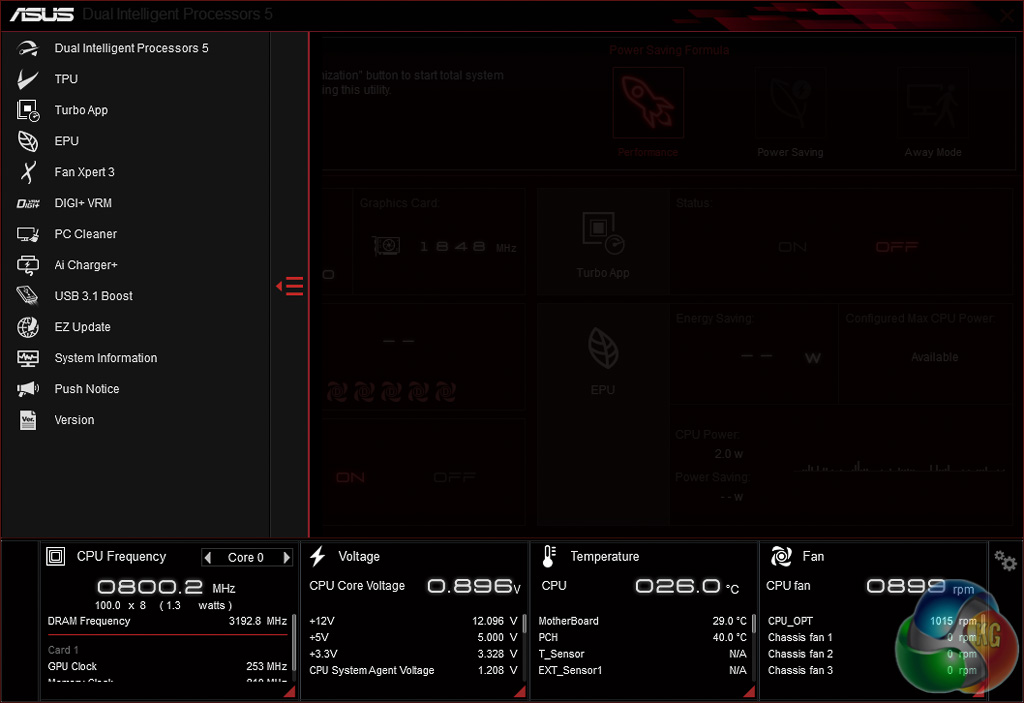Click the Core 0 selector label
1024x703 pixels.
click(246, 557)
